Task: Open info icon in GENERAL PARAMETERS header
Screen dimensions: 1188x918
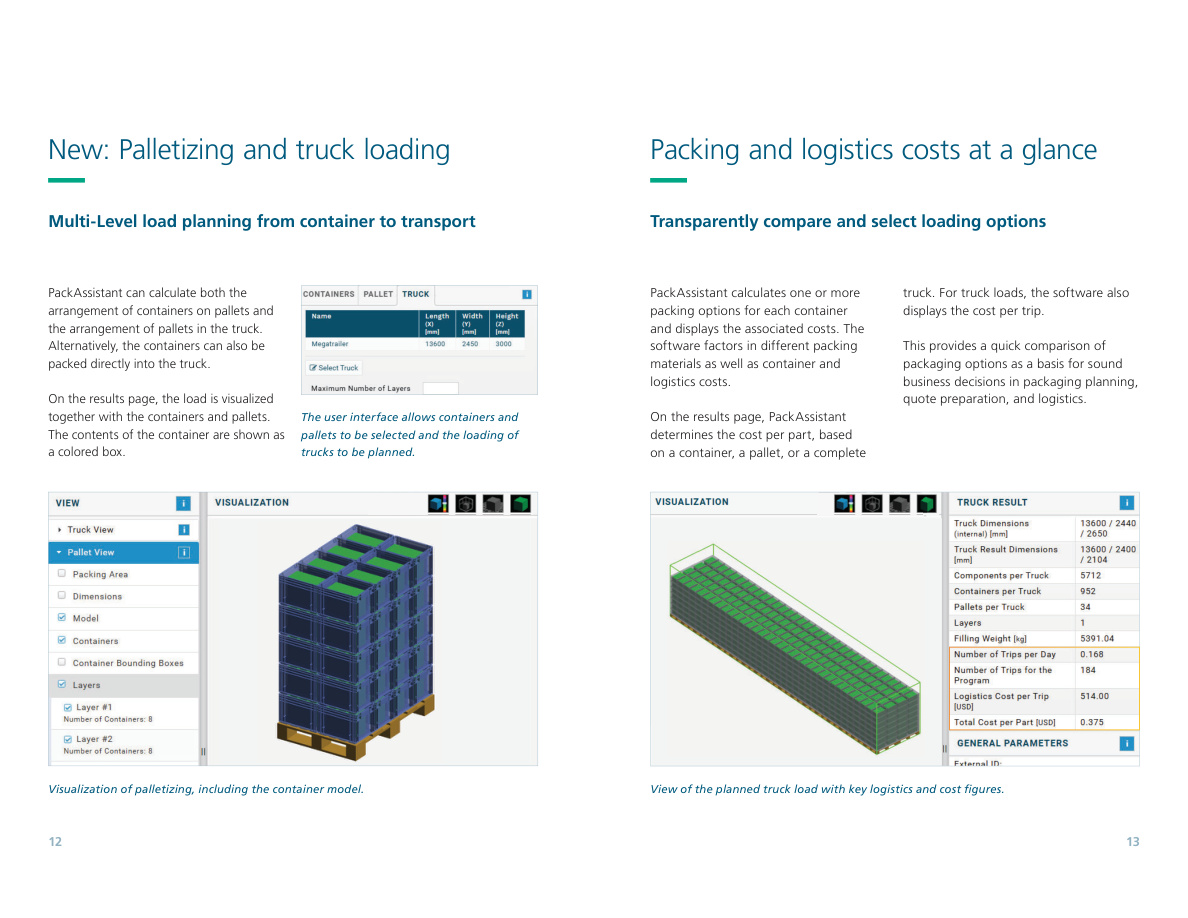Action: (1127, 743)
